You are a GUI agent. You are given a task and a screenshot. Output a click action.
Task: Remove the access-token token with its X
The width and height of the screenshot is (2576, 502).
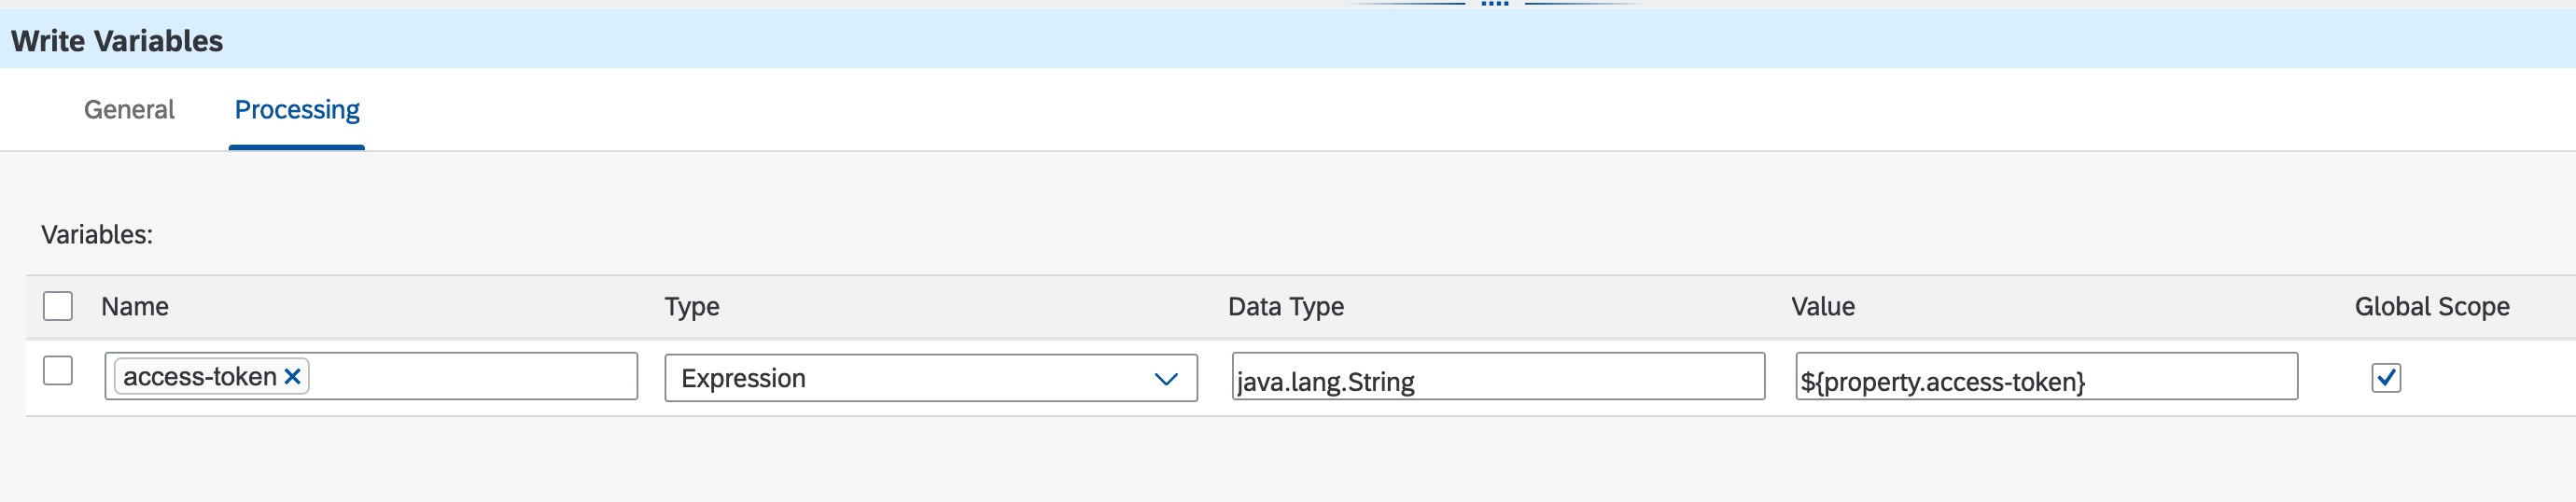coord(292,377)
